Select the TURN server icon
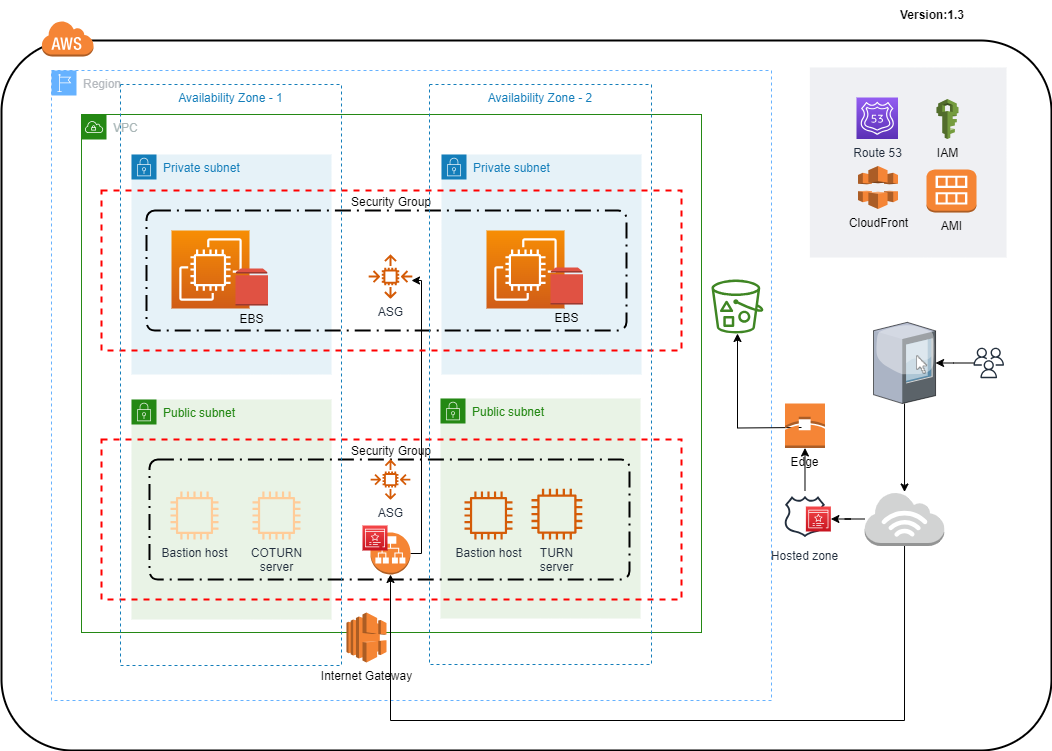This screenshot has height=751, width=1052. (557, 514)
